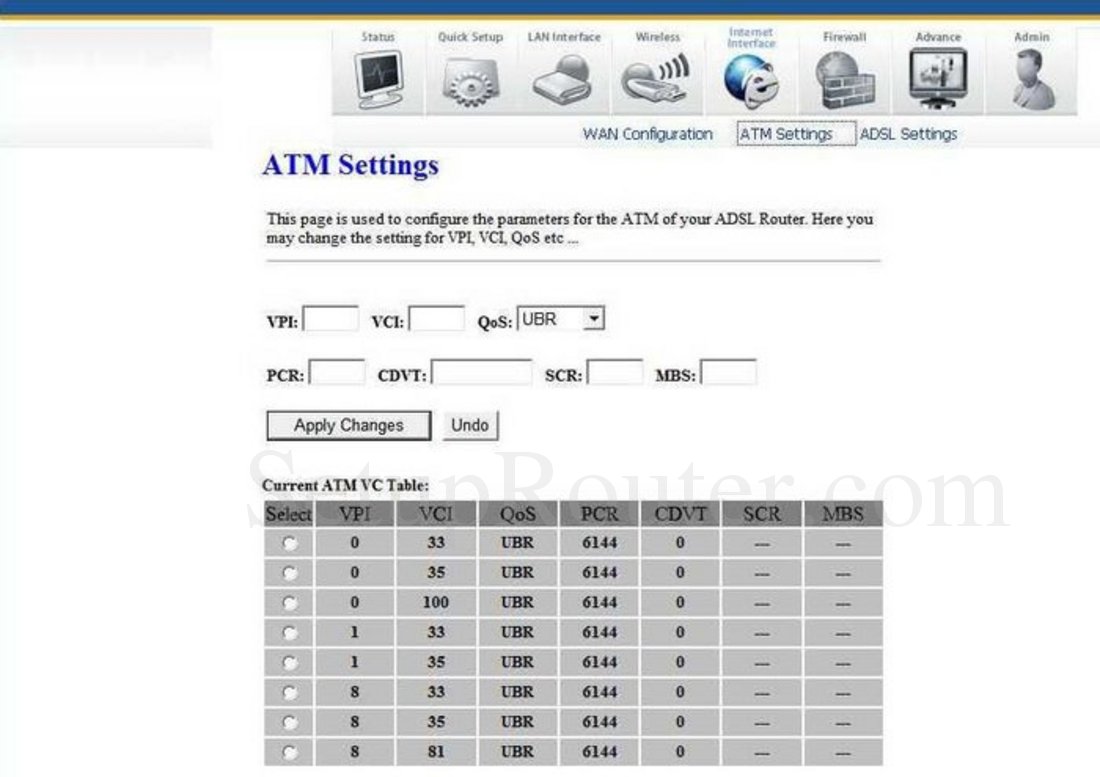Click the Wireless settings icon
The width and height of the screenshot is (1100, 777).
point(656,78)
